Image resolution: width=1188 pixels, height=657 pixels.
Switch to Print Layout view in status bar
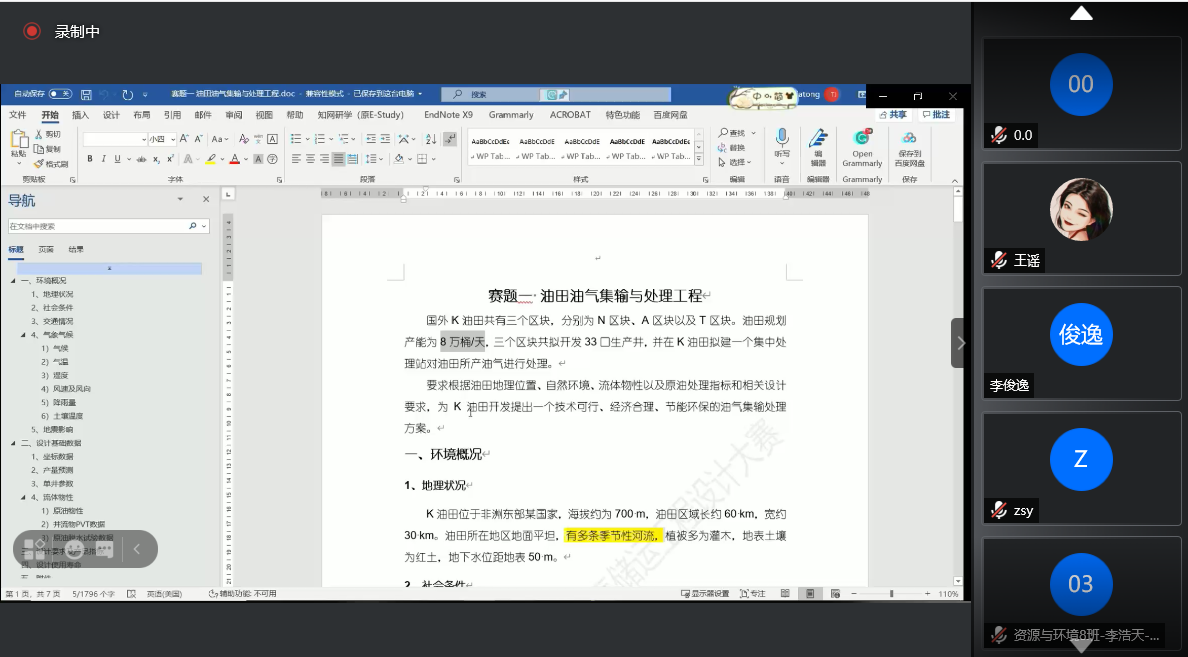click(810, 593)
